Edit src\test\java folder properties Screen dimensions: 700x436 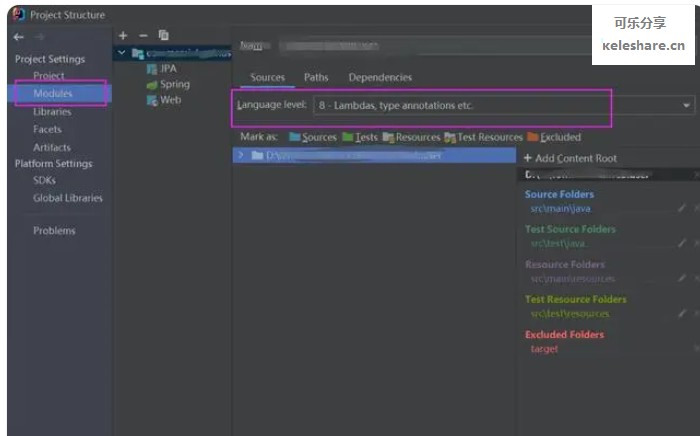pyautogui.click(x=681, y=243)
